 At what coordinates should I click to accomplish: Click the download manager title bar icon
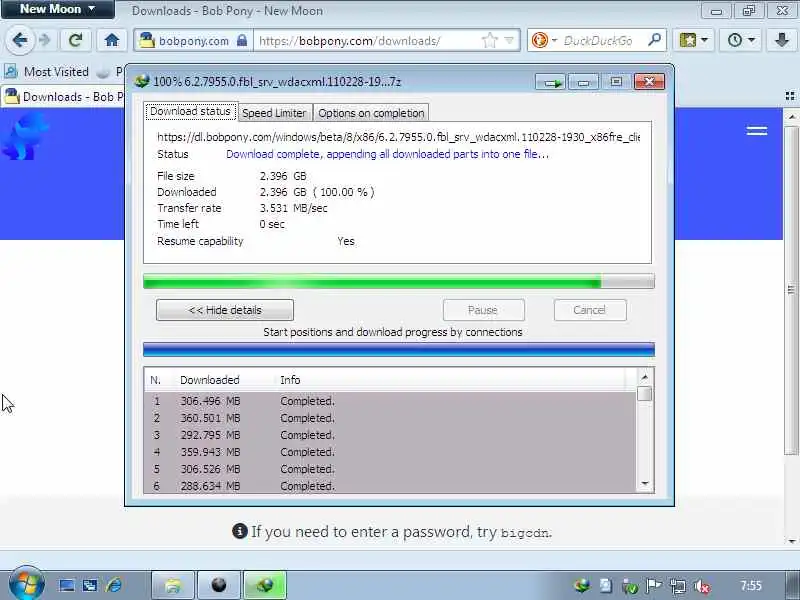coord(142,82)
